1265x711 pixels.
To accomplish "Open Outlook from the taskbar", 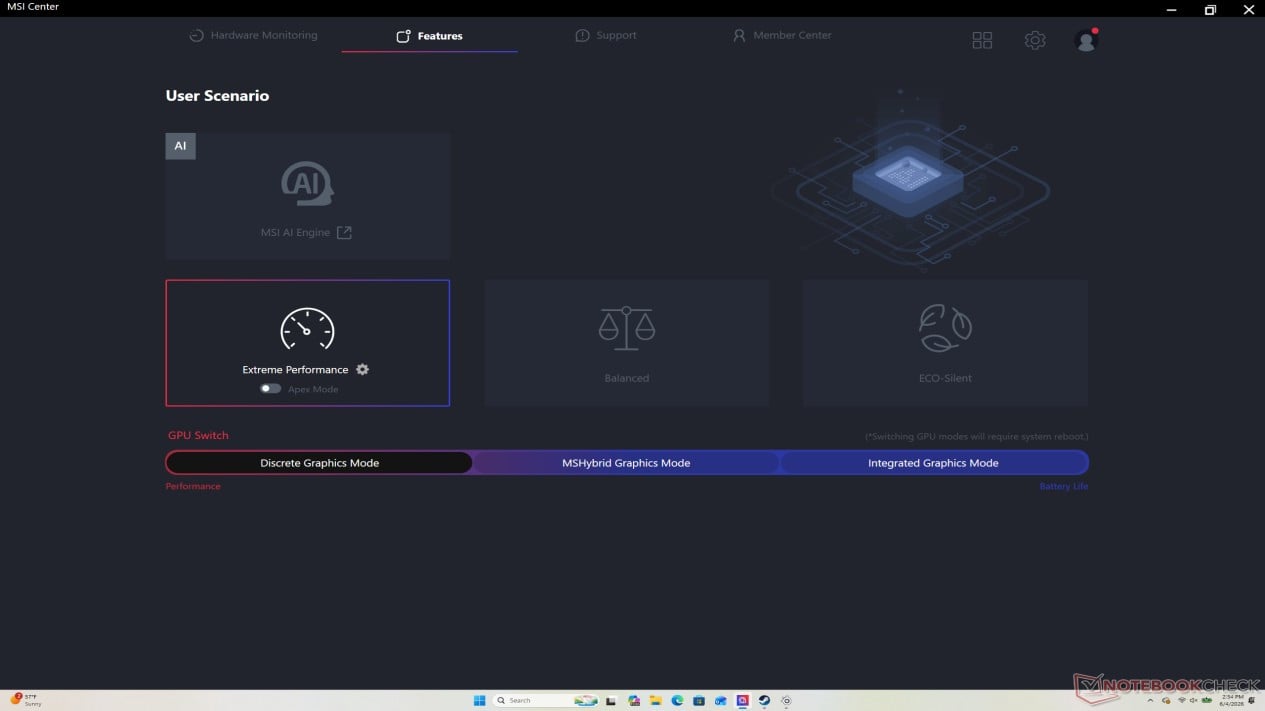I will click(x=721, y=700).
